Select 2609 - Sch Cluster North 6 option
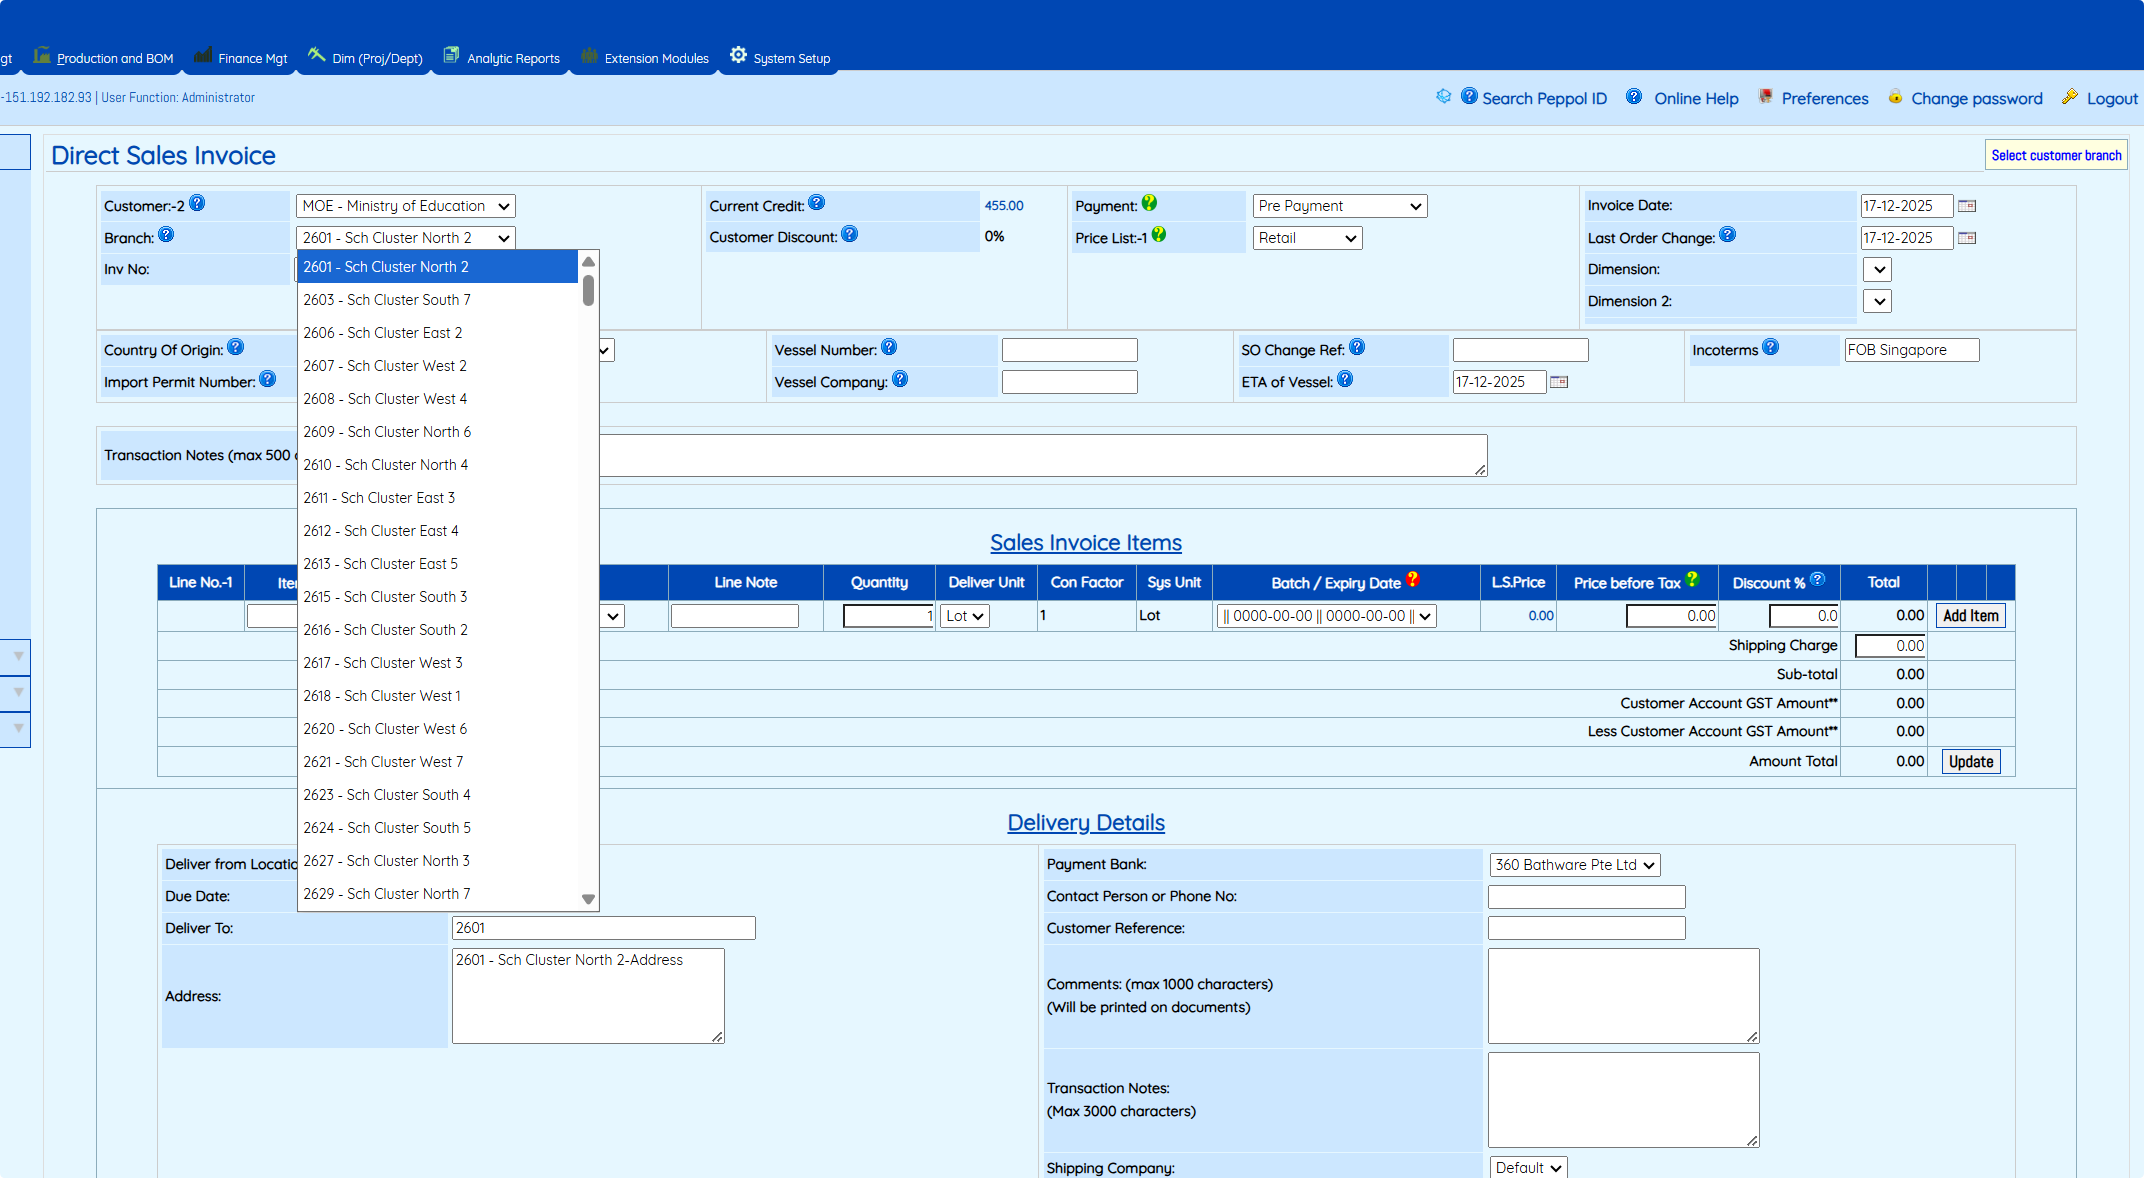This screenshot has width=2144, height=1178. click(387, 432)
